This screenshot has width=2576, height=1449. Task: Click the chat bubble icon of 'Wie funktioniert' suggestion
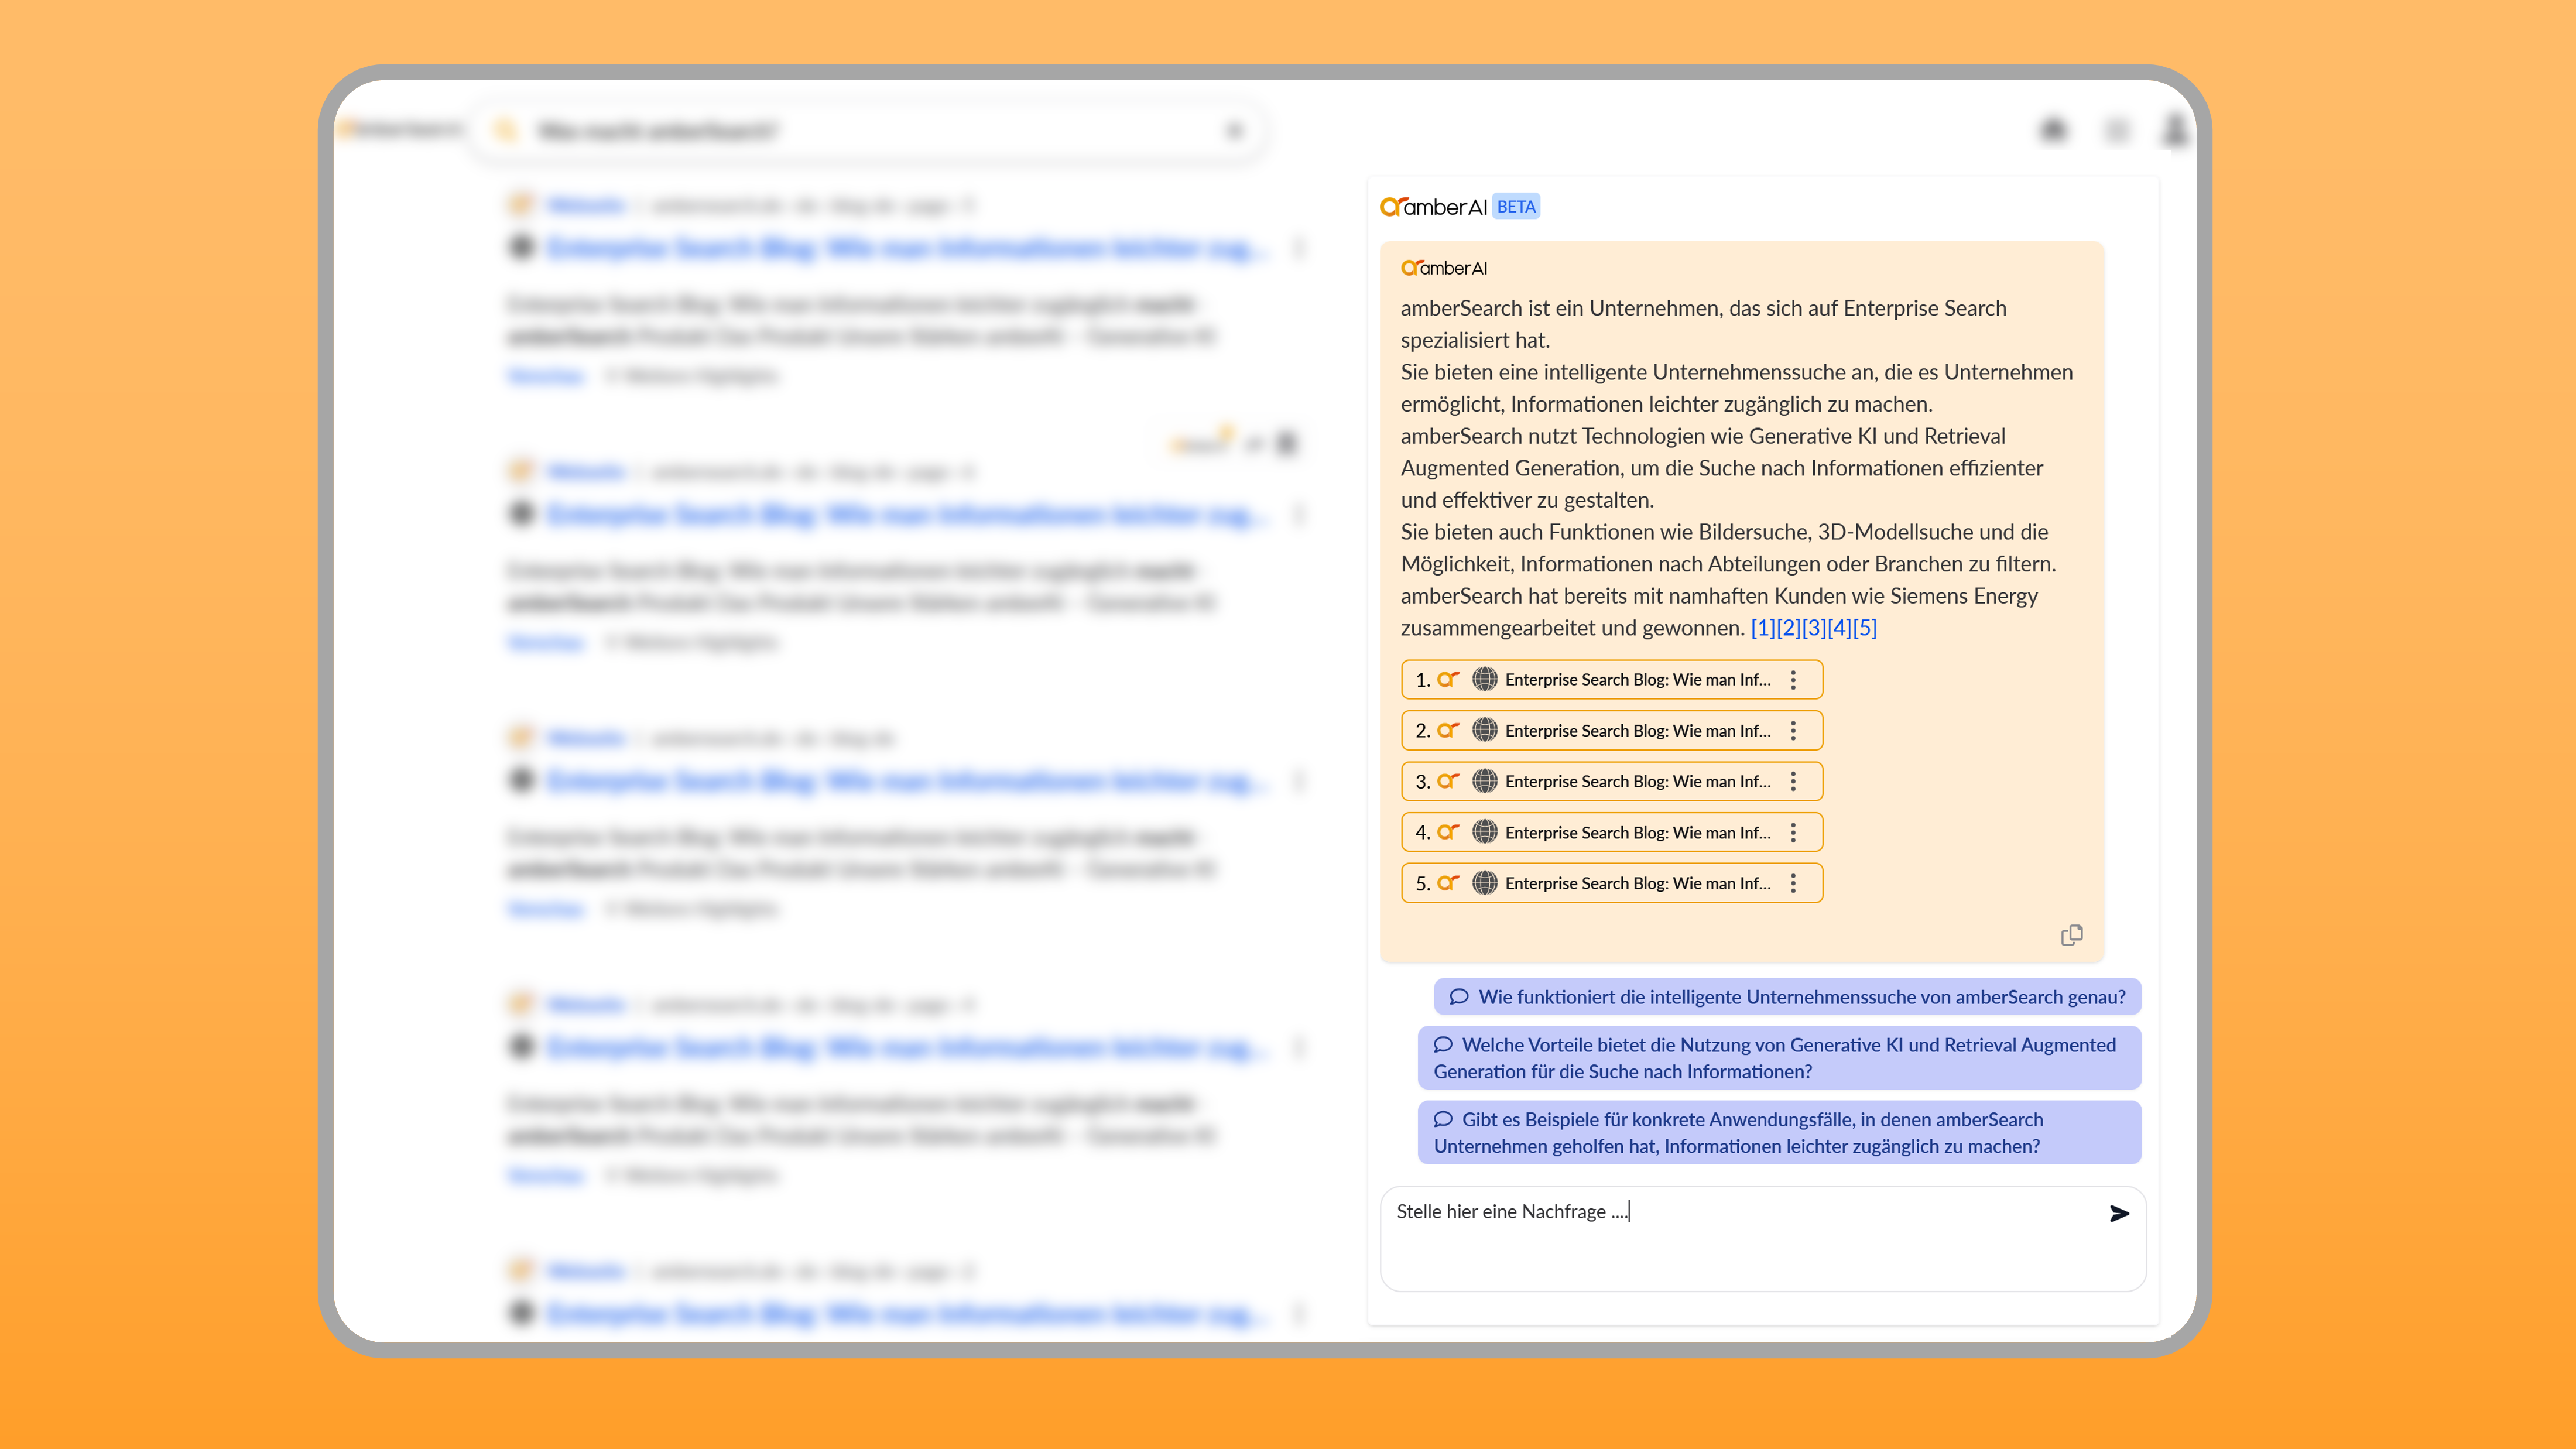click(1459, 997)
